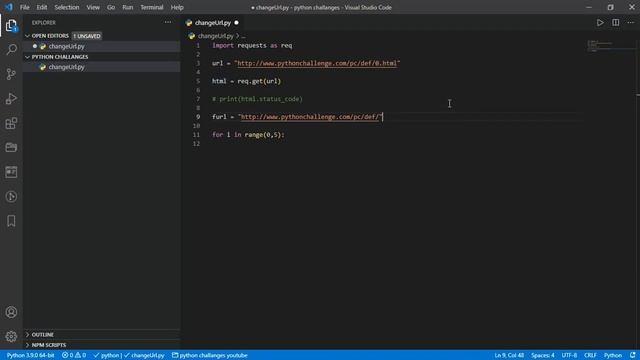The height and width of the screenshot is (360, 640).
Task: Open the Bookmarks view icon
Action: [11, 221]
